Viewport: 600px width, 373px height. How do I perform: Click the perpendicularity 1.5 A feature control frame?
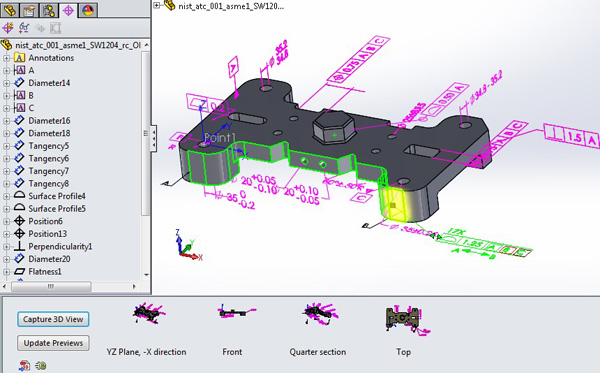571,136
